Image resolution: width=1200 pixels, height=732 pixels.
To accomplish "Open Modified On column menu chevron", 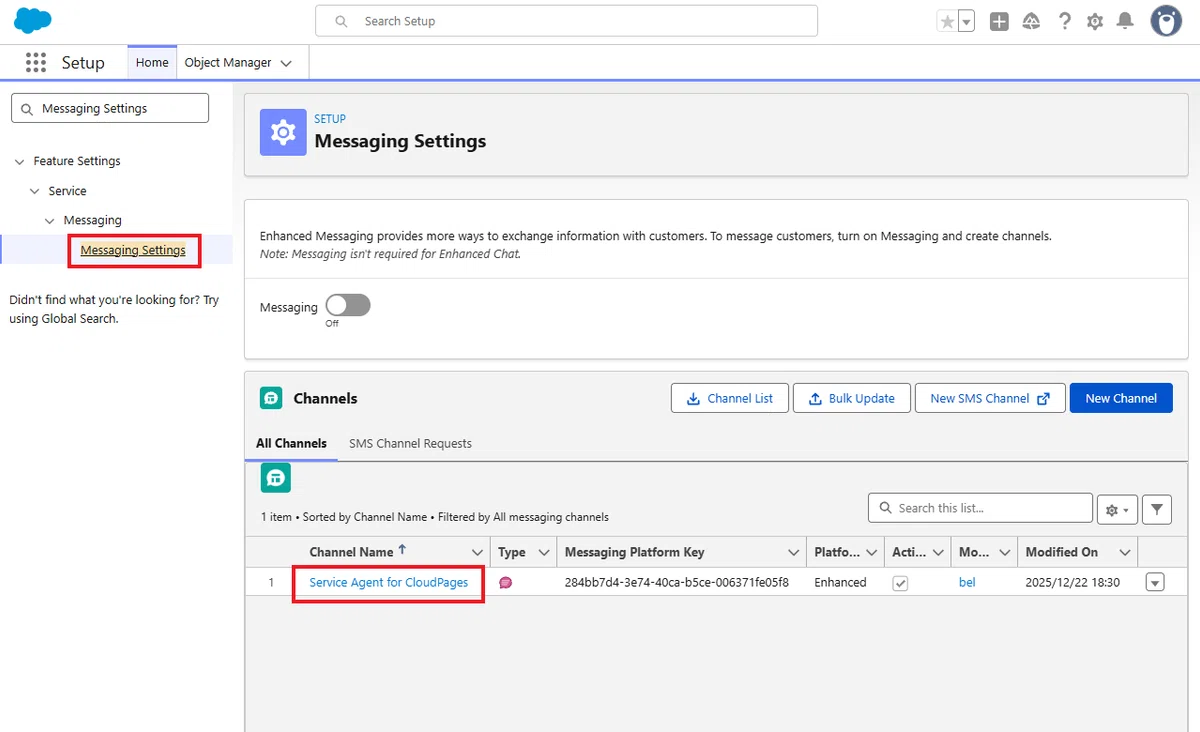I will (x=1126, y=552).
